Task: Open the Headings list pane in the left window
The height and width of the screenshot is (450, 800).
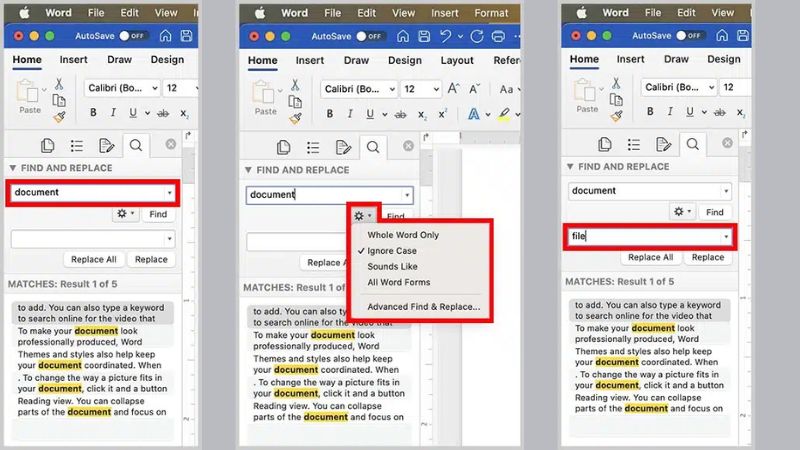Action: pos(75,146)
